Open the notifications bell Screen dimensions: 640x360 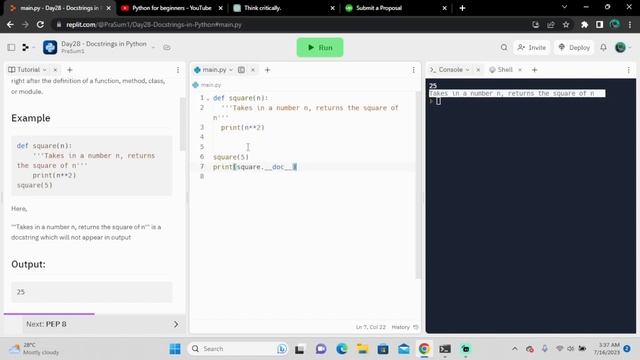603,47
